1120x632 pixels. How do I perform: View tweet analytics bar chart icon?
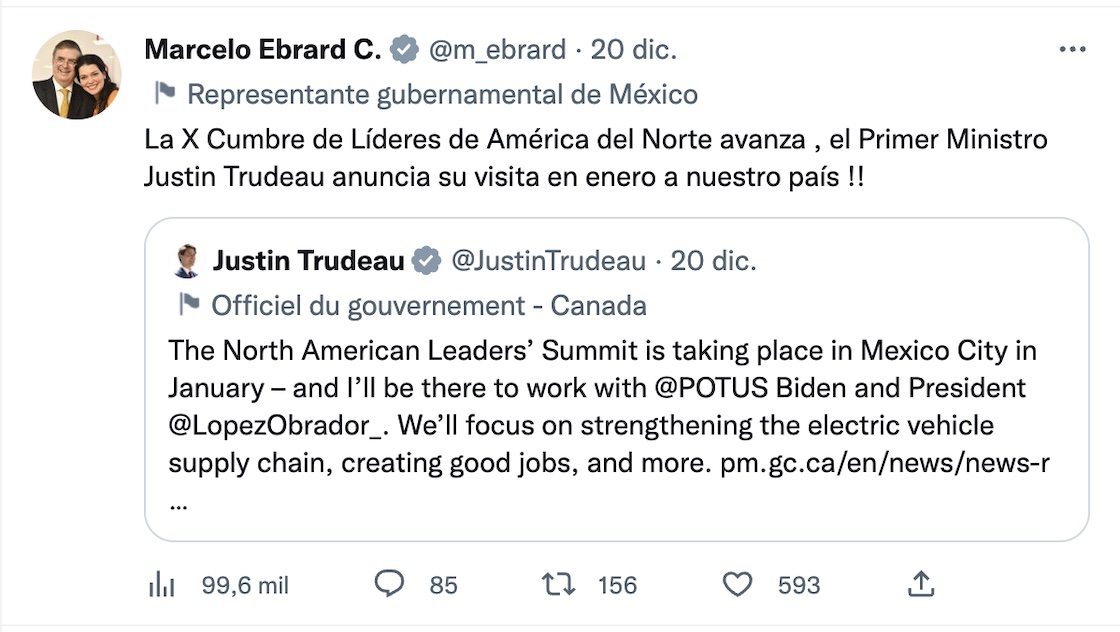point(162,585)
